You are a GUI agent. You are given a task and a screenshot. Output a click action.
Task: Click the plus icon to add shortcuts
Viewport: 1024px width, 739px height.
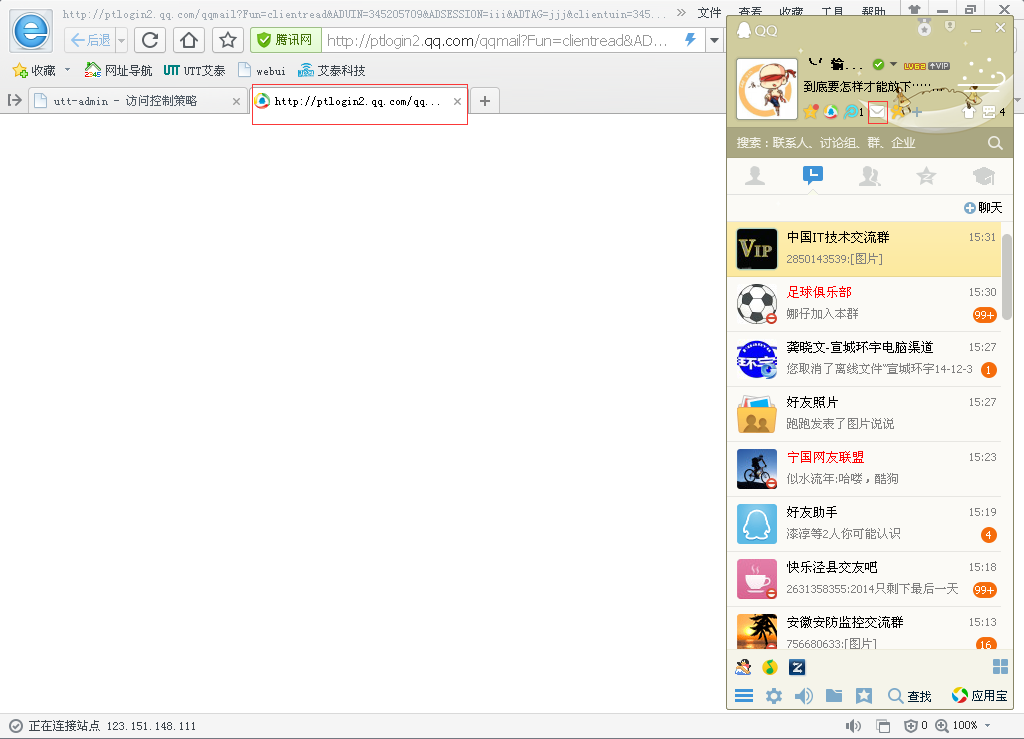(918, 112)
